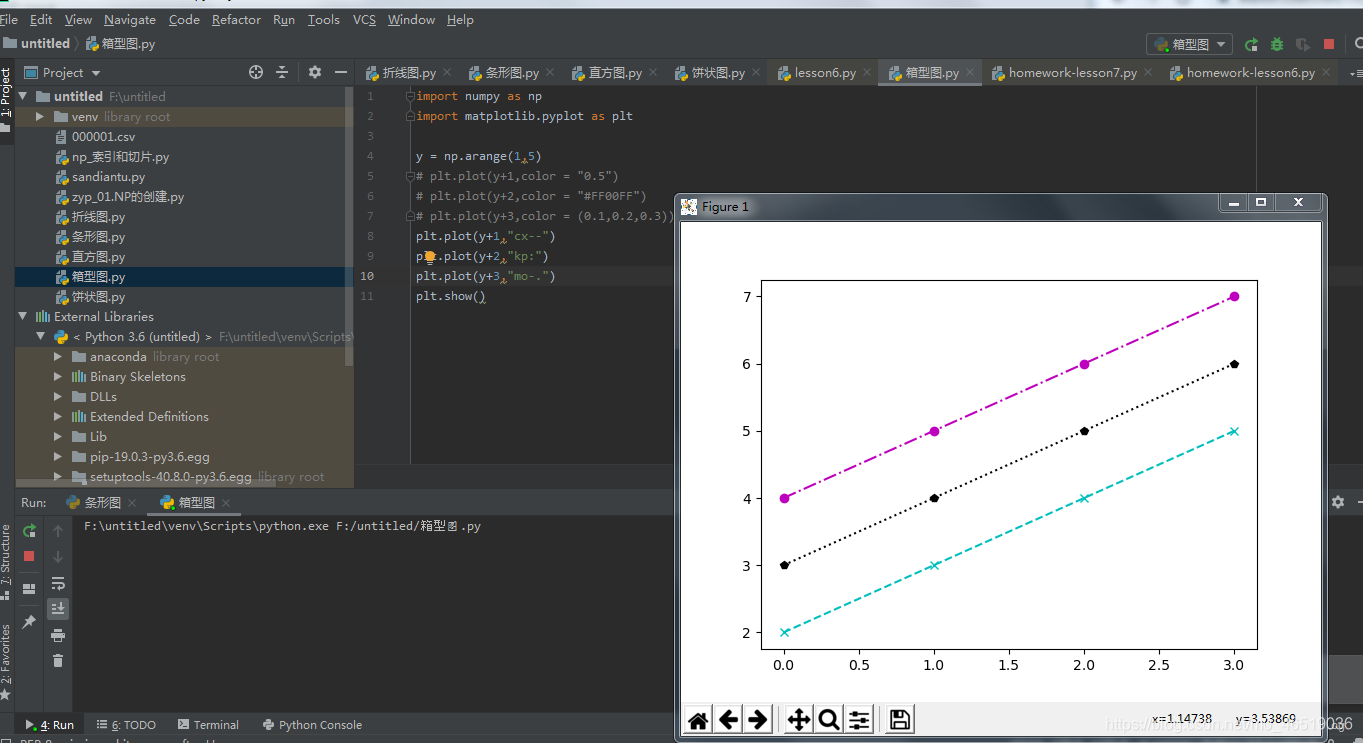Screen dimensions: 1363x743
Task: Click the Home icon in Figure 1 toolbar
Action: (x=698, y=719)
